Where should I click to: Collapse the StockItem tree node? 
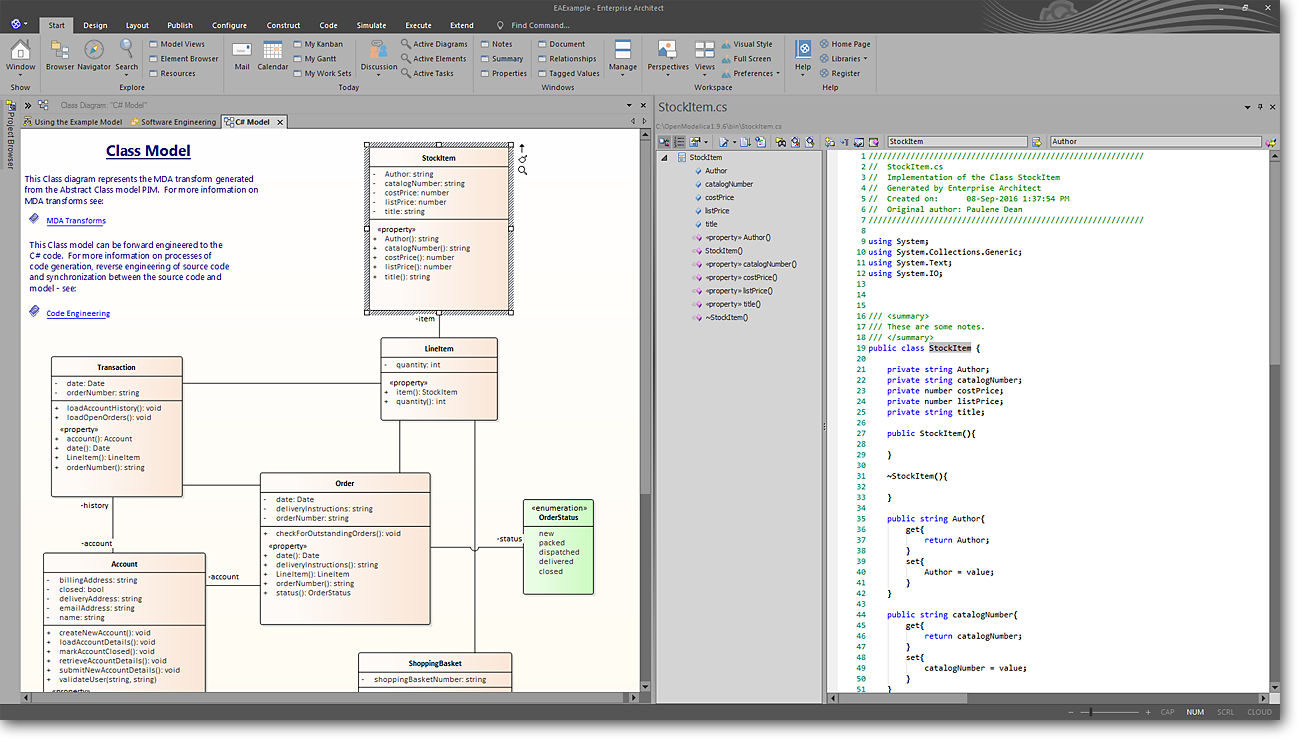coord(665,158)
